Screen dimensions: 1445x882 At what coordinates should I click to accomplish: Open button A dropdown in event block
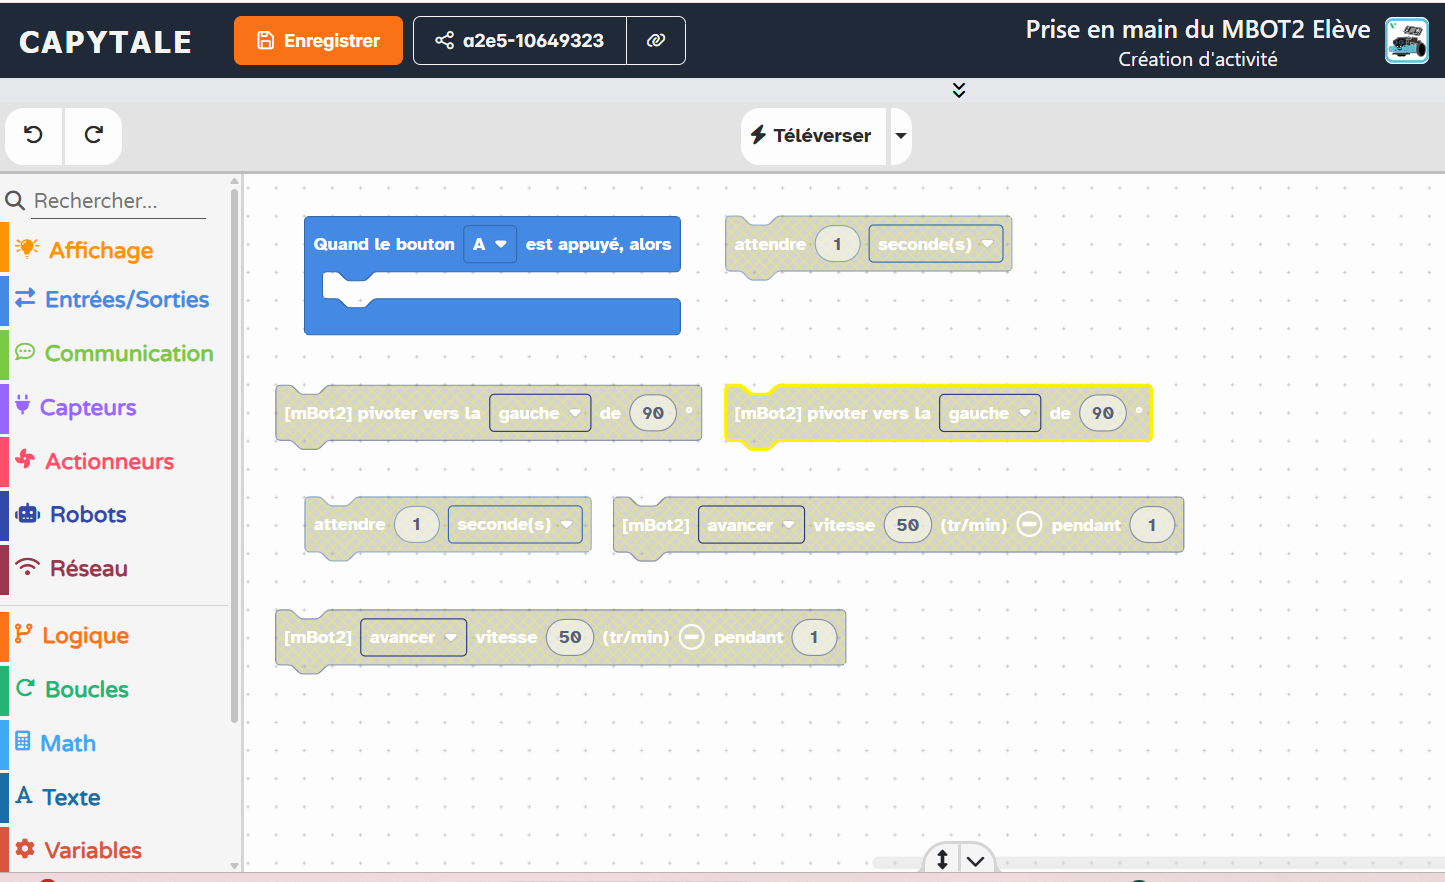pyautogui.click(x=490, y=245)
